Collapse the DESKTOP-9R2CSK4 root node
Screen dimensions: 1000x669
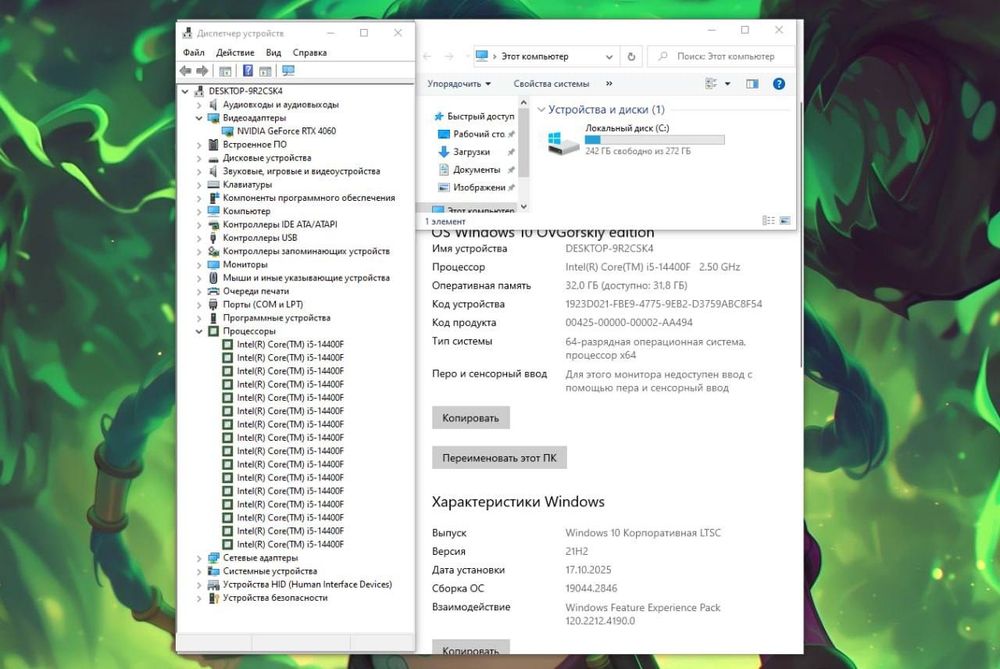click(x=185, y=91)
